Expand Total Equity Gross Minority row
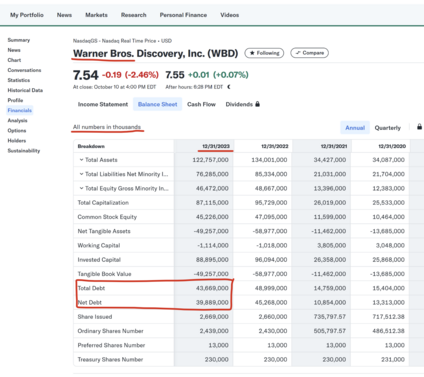This screenshot has width=424, height=377. click(81, 188)
